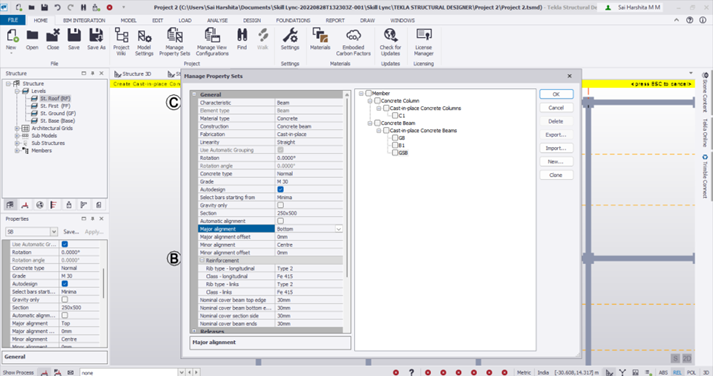Open the Major alignment dropdown arrow
The width and height of the screenshot is (713, 376).
tap(339, 229)
